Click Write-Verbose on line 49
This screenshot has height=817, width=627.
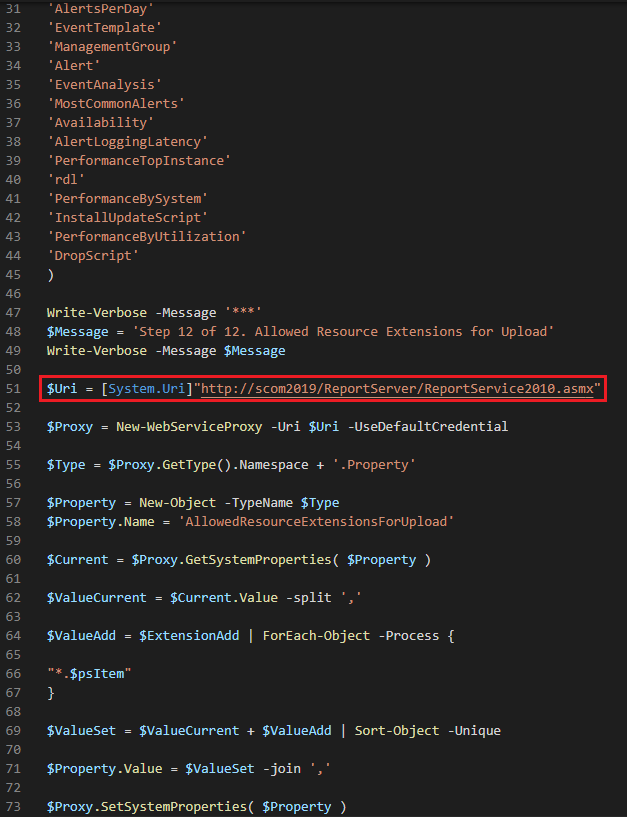click(x=97, y=351)
